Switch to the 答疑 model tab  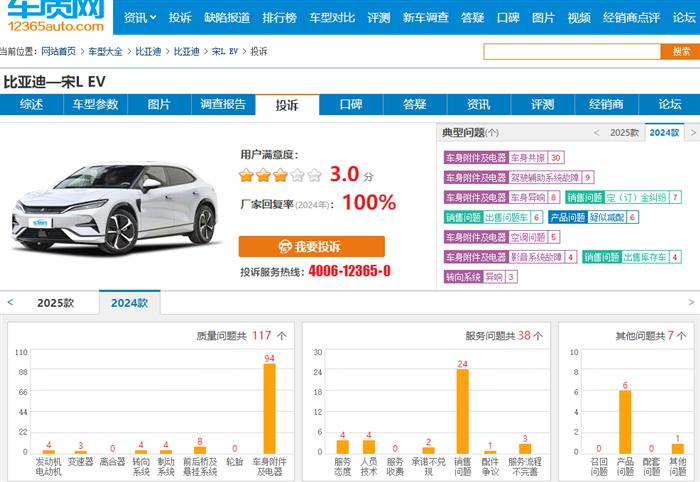415,104
